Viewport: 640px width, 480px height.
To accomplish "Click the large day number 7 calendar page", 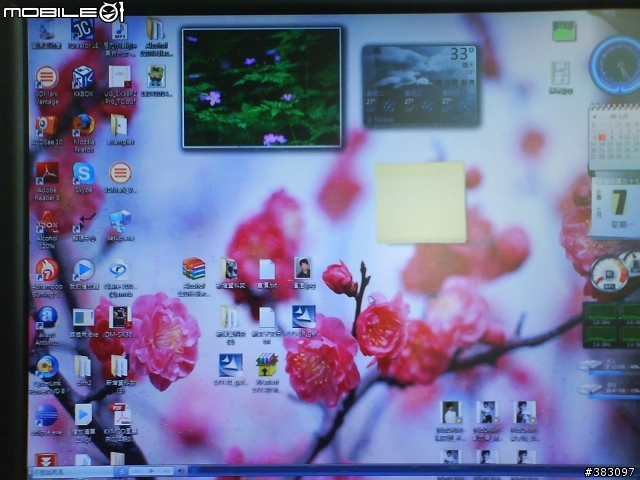I will coord(619,202).
